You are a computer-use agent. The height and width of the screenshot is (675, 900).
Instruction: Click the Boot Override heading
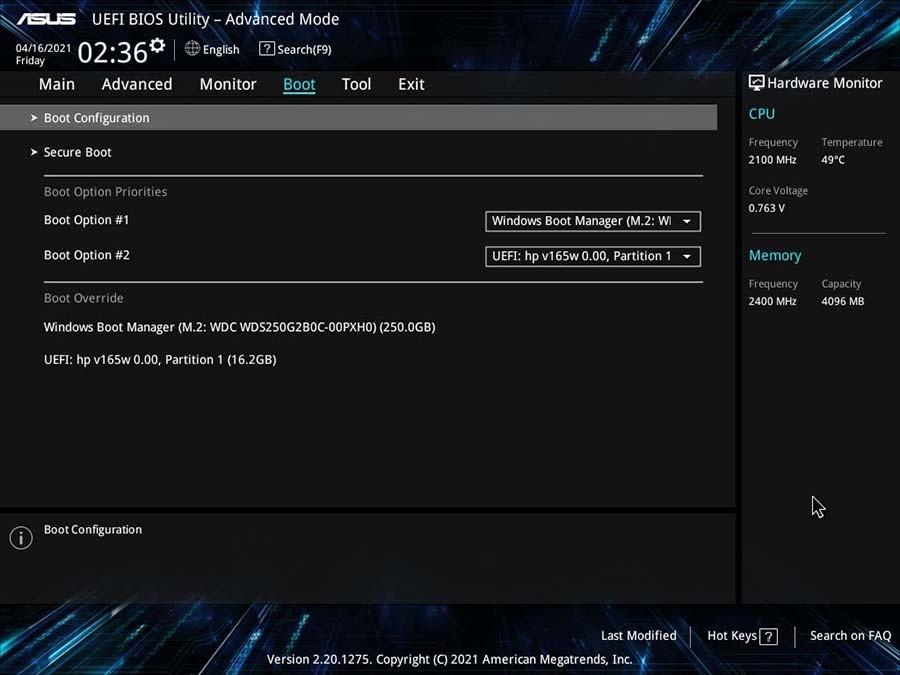click(84, 298)
